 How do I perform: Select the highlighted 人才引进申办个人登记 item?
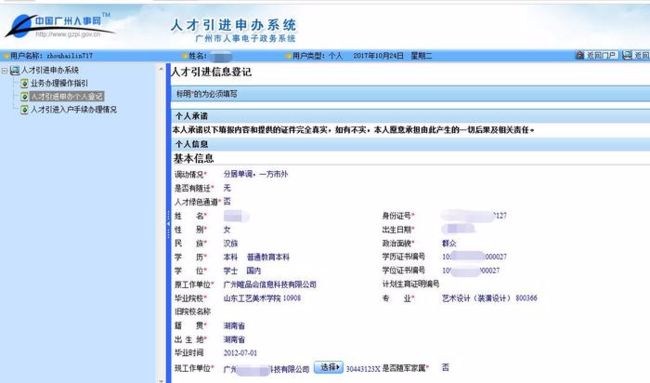pyautogui.click(x=67, y=96)
